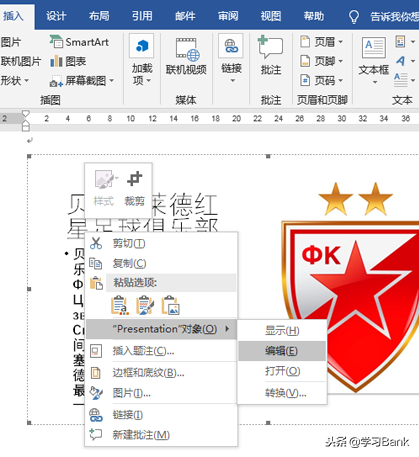Click the SmartArt icon
Image resolution: width=419 pixels, height=457 pixels.
[56, 42]
